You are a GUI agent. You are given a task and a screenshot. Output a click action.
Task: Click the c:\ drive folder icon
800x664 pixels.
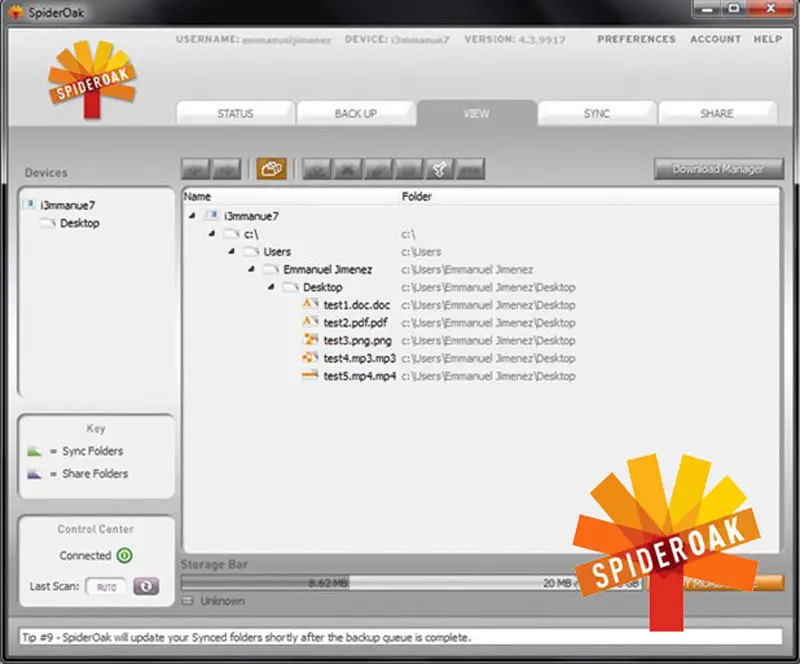[231, 234]
